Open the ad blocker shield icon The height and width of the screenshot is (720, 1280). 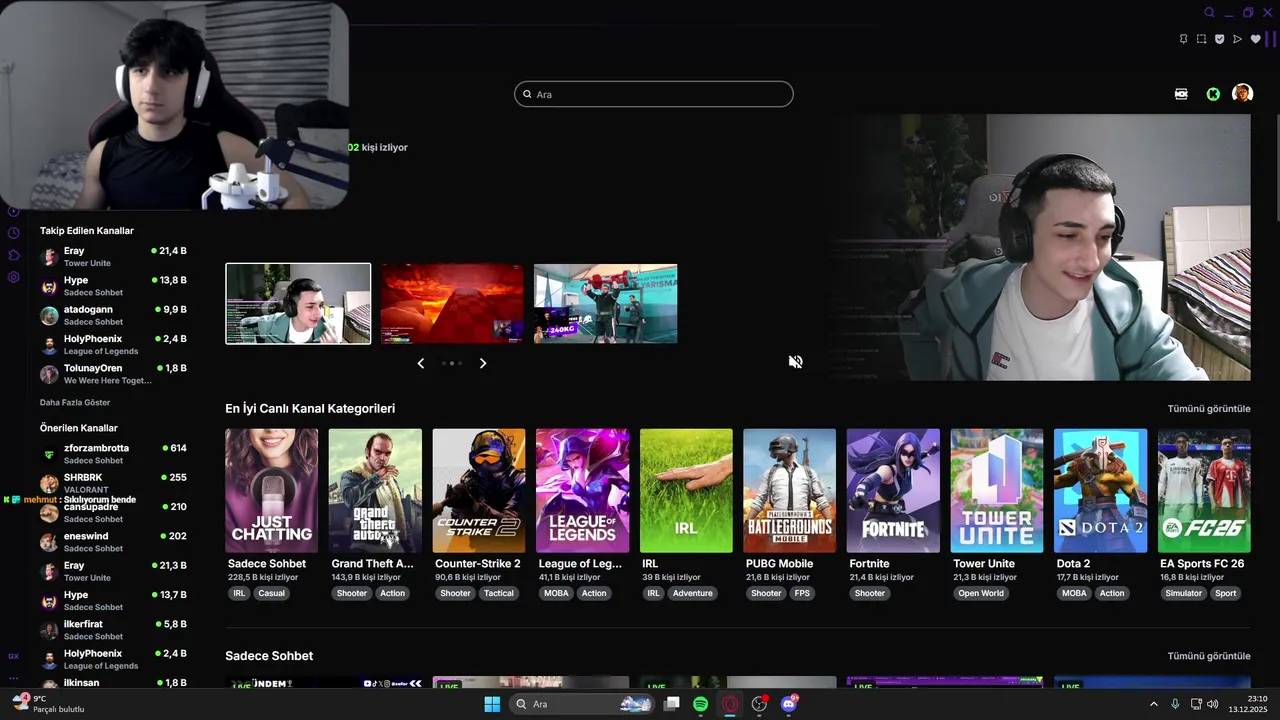[x=1219, y=39]
